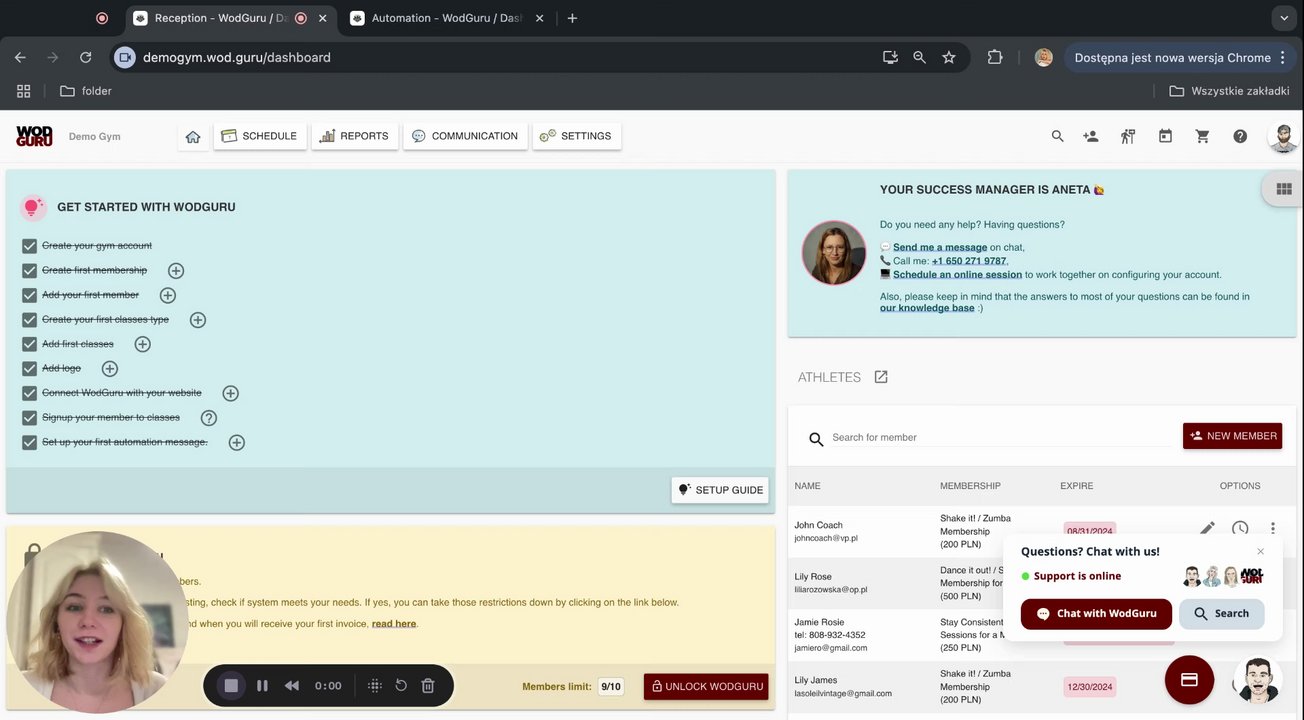This screenshot has width=1304, height=720.
Task: Close the Questions? Chat with us popup
Action: [1261, 551]
